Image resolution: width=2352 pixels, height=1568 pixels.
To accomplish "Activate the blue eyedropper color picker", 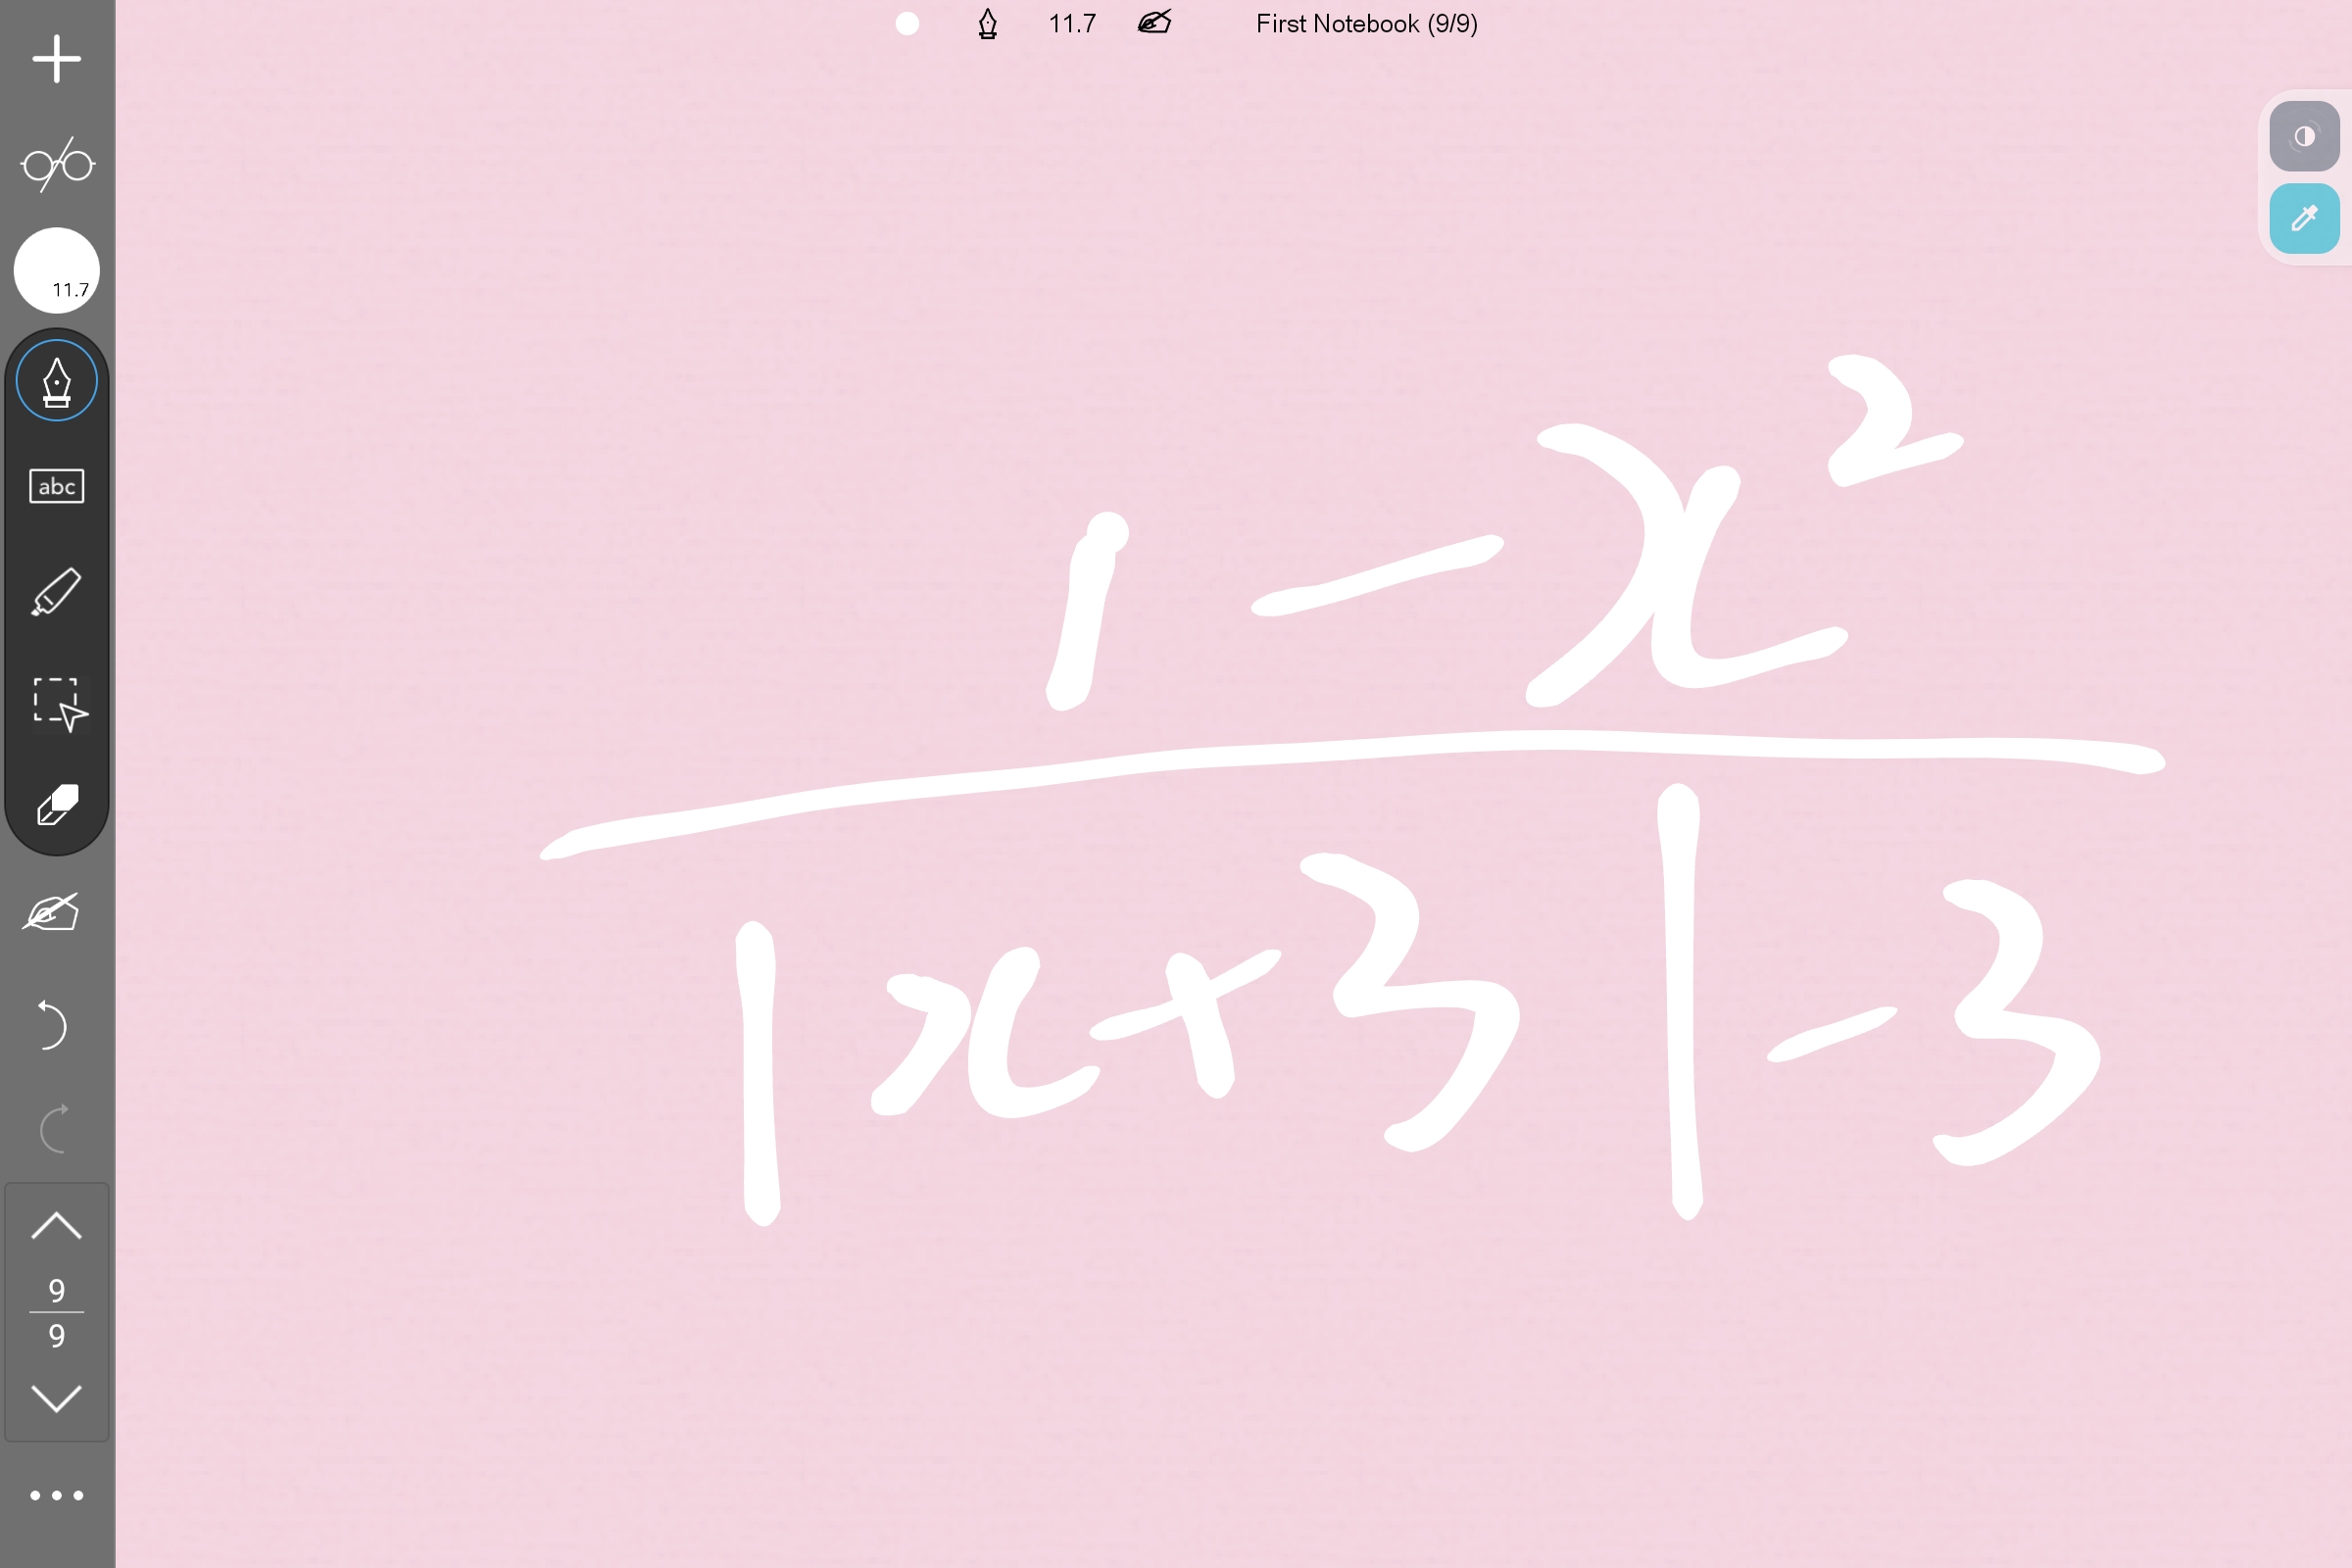I will 2304,219.
